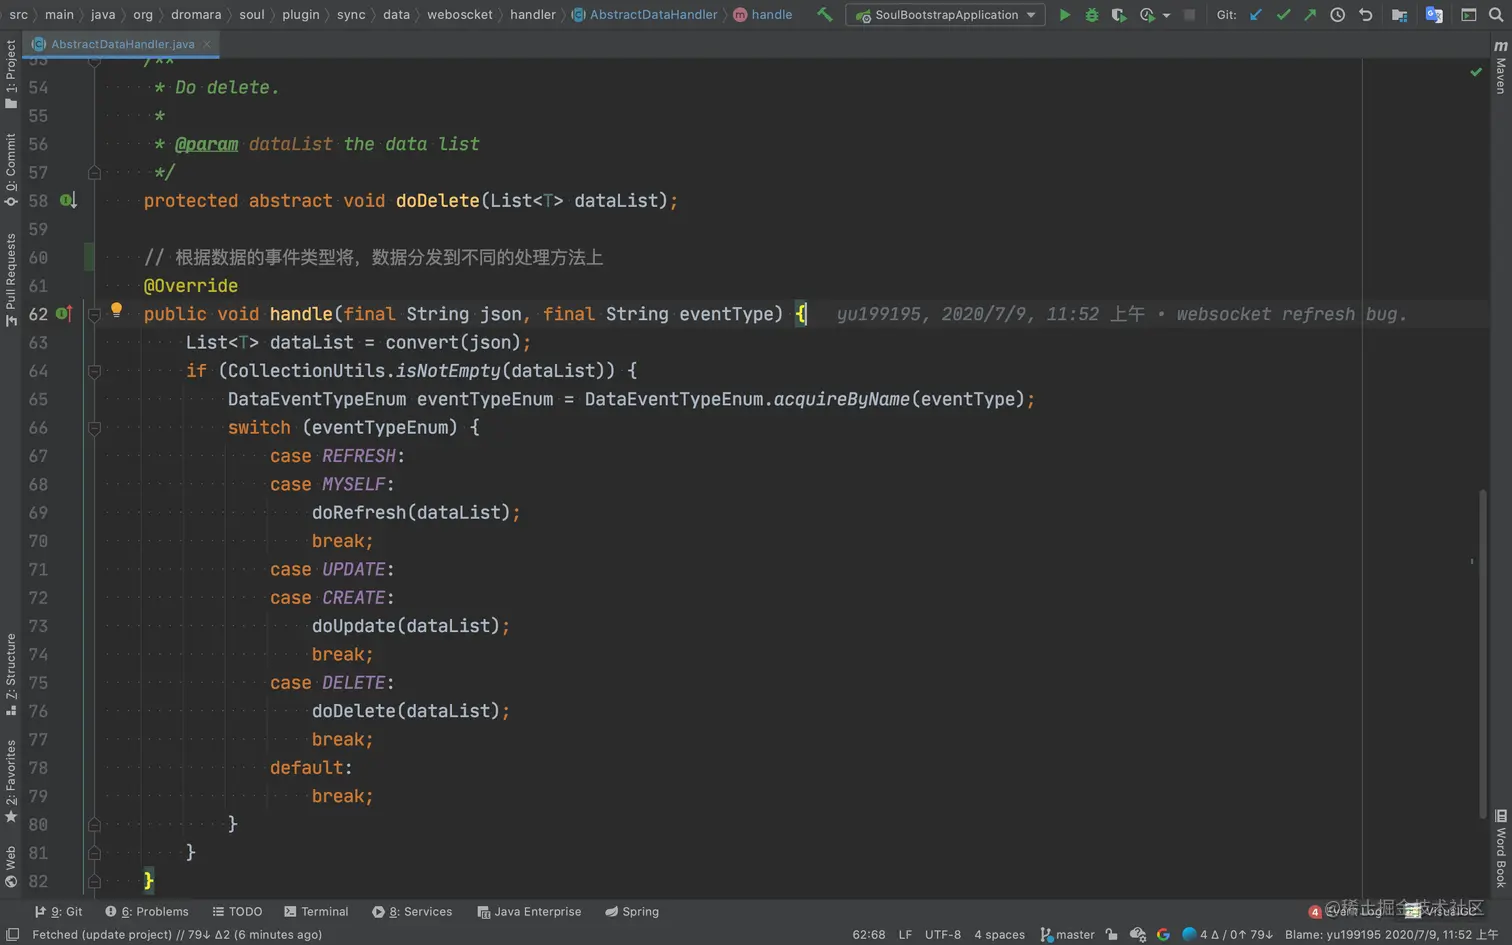Click the Profiler run icon
Viewport: 1512px width, 945px height.
[1147, 15]
